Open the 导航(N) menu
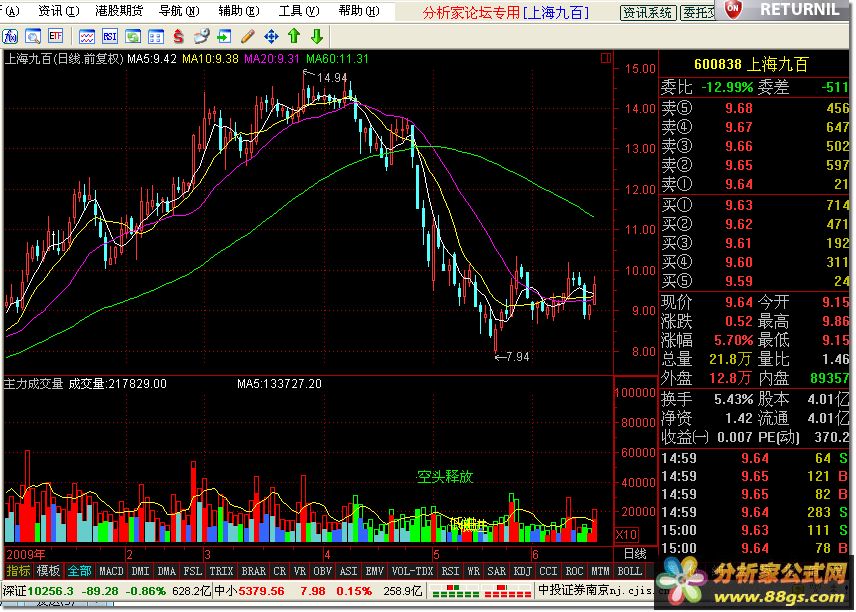This screenshot has width=856, height=612. [179, 10]
